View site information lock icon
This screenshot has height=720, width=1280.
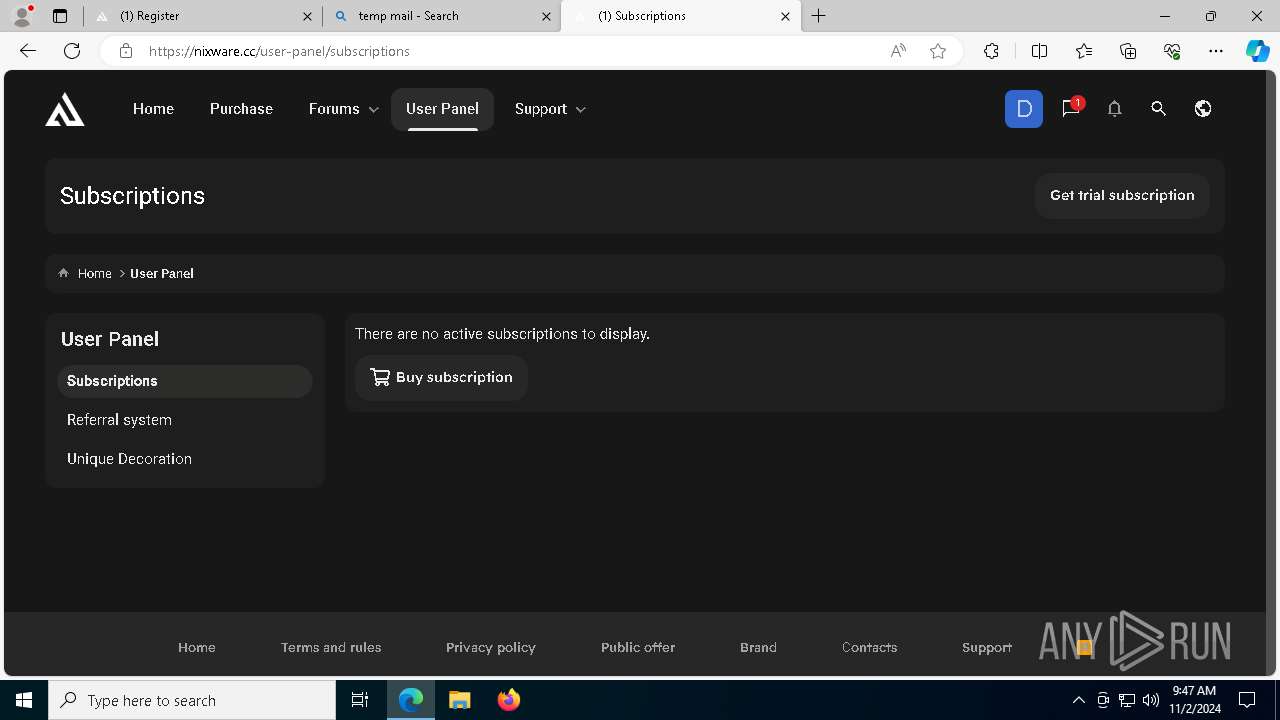125,51
